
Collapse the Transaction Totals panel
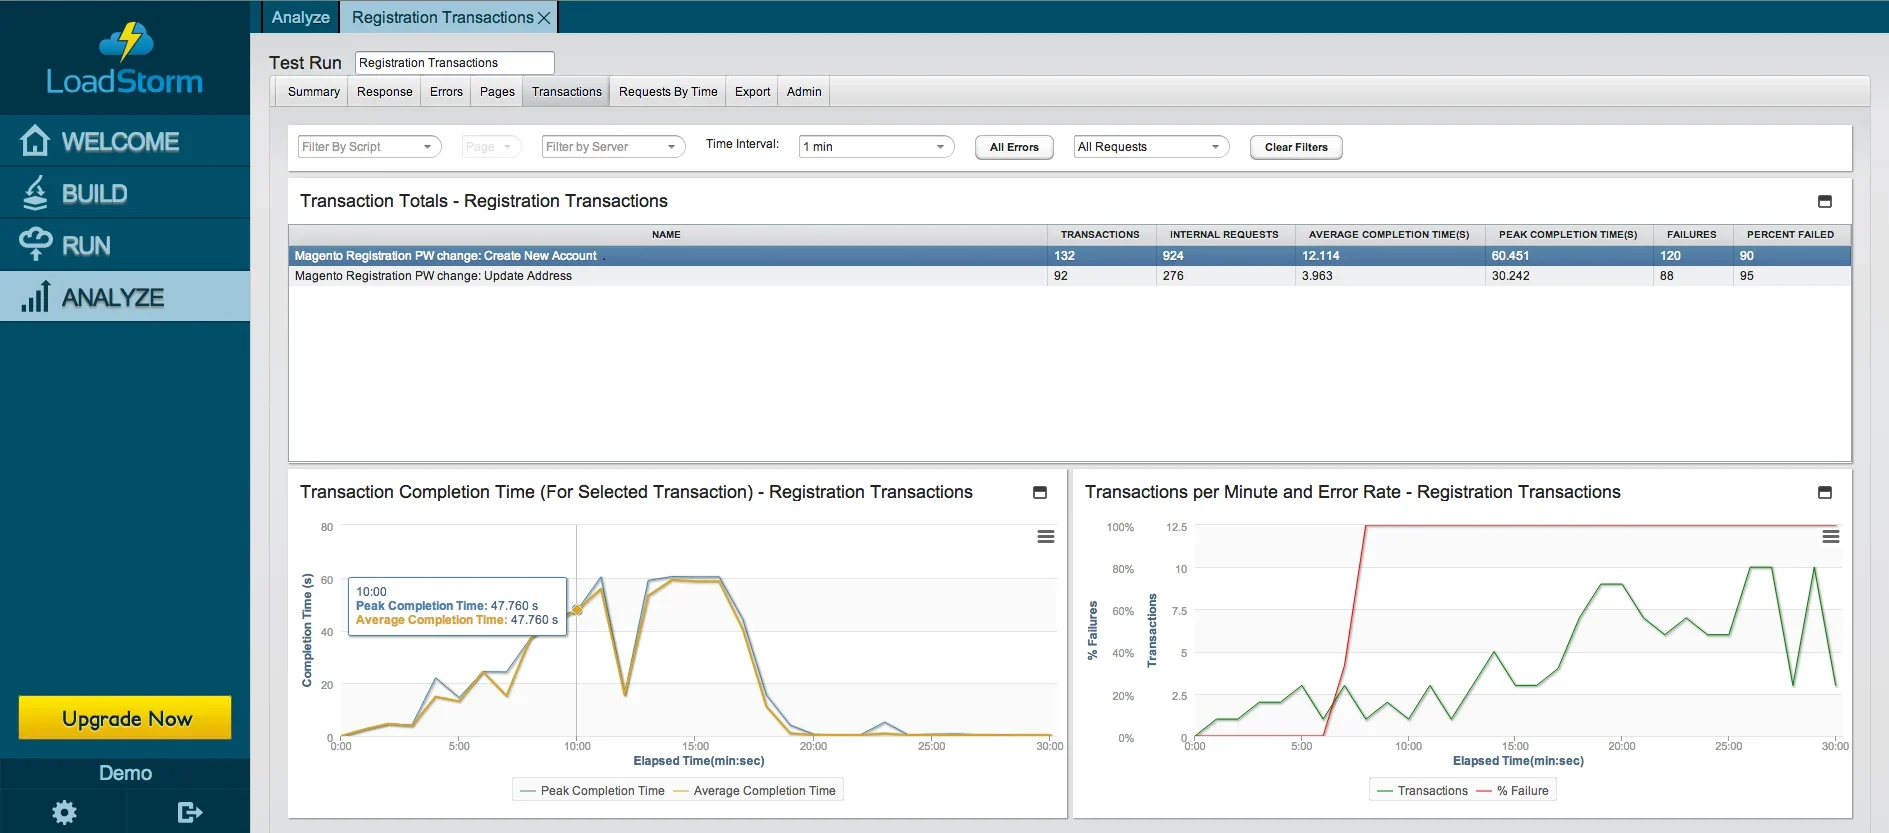tap(1824, 201)
